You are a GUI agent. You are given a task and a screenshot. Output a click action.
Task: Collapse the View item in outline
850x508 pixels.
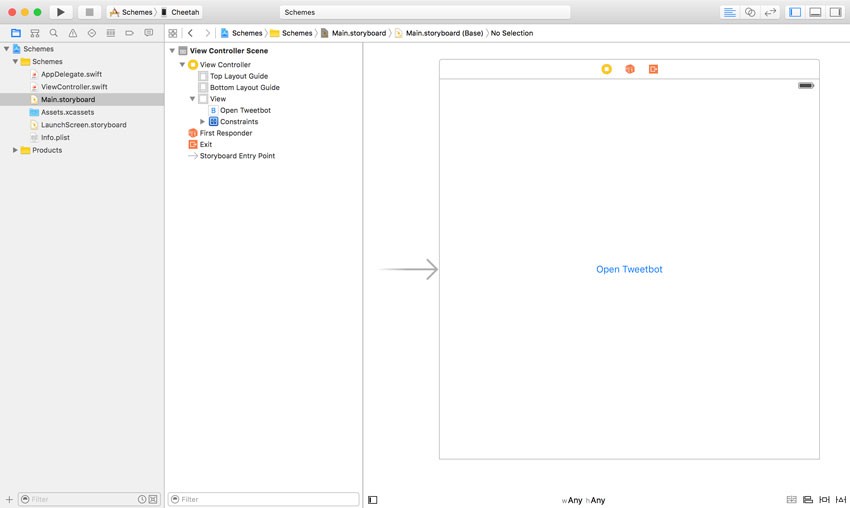pos(192,99)
